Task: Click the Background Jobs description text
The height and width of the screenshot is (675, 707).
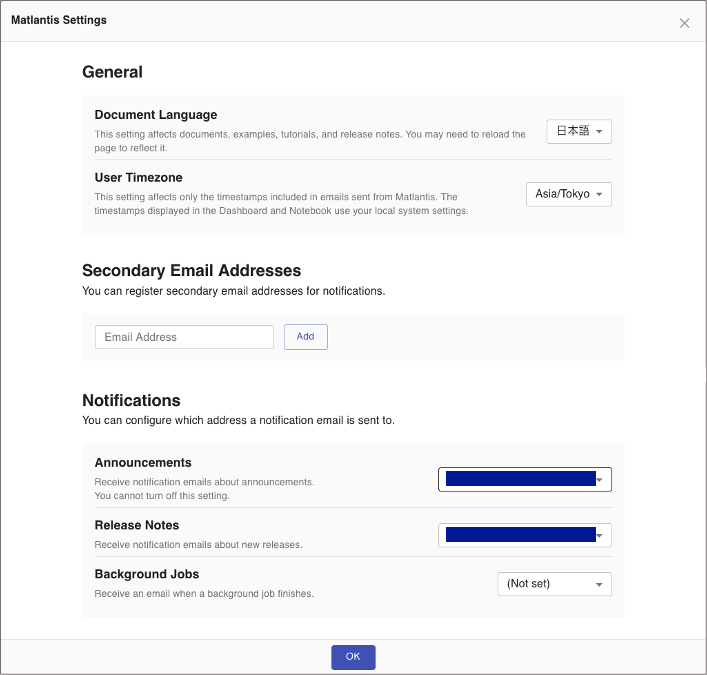Action: click(204, 594)
